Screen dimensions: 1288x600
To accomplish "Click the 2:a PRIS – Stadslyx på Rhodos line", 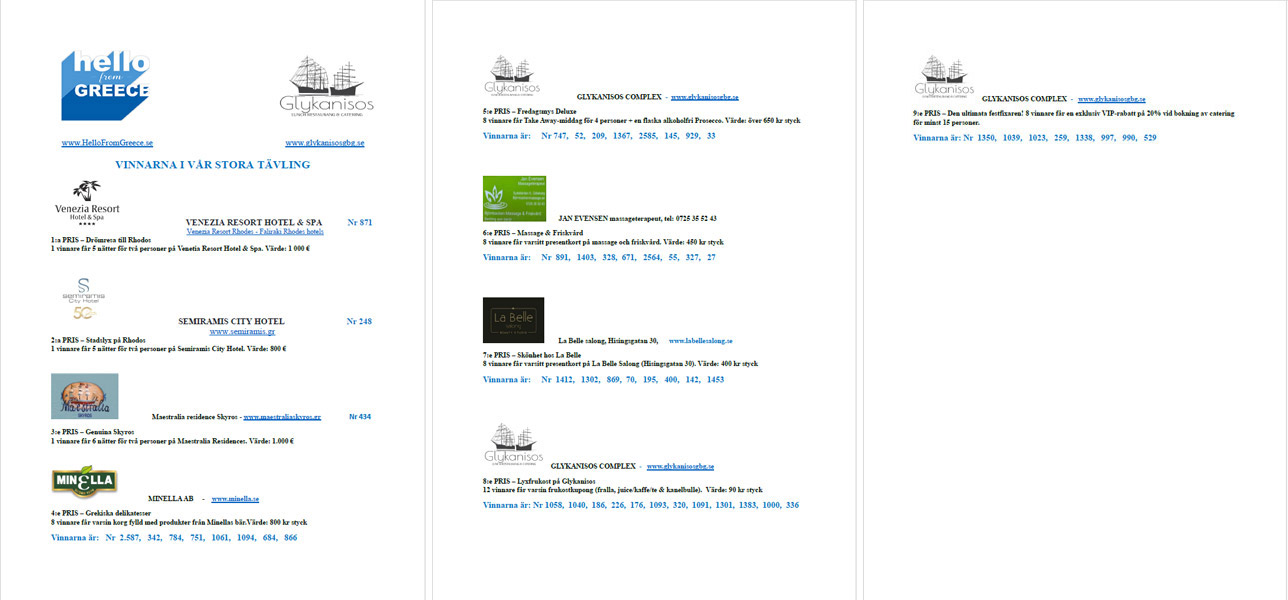I will (98, 340).
